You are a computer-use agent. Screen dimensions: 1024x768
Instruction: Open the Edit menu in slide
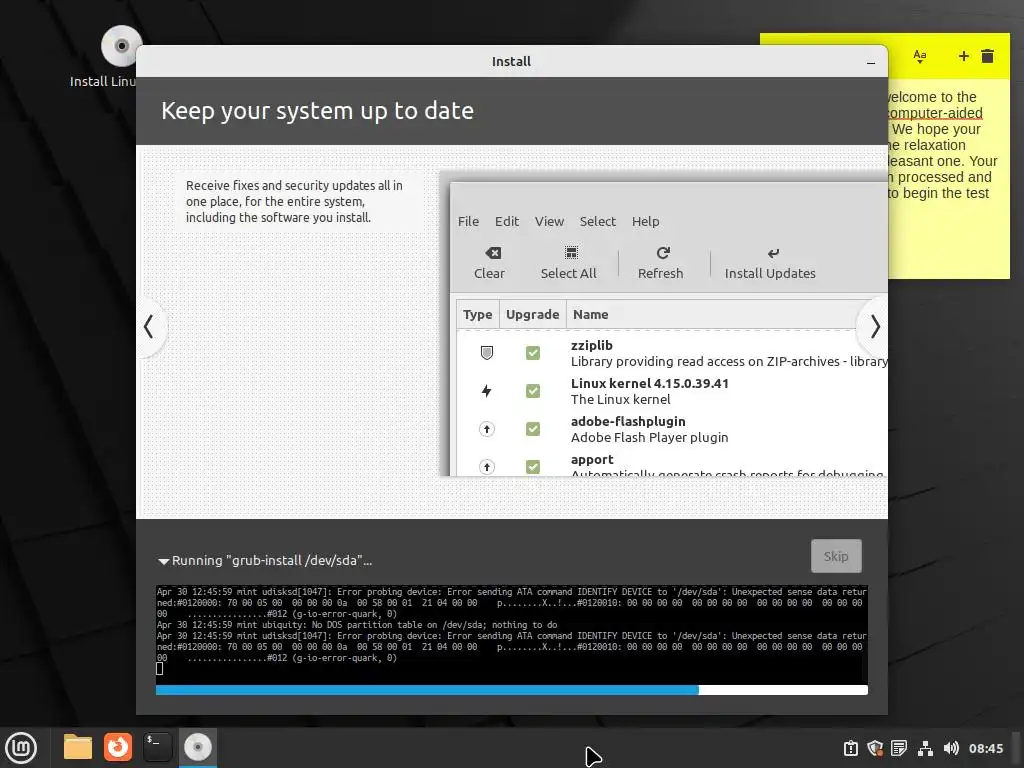(x=507, y=221)
